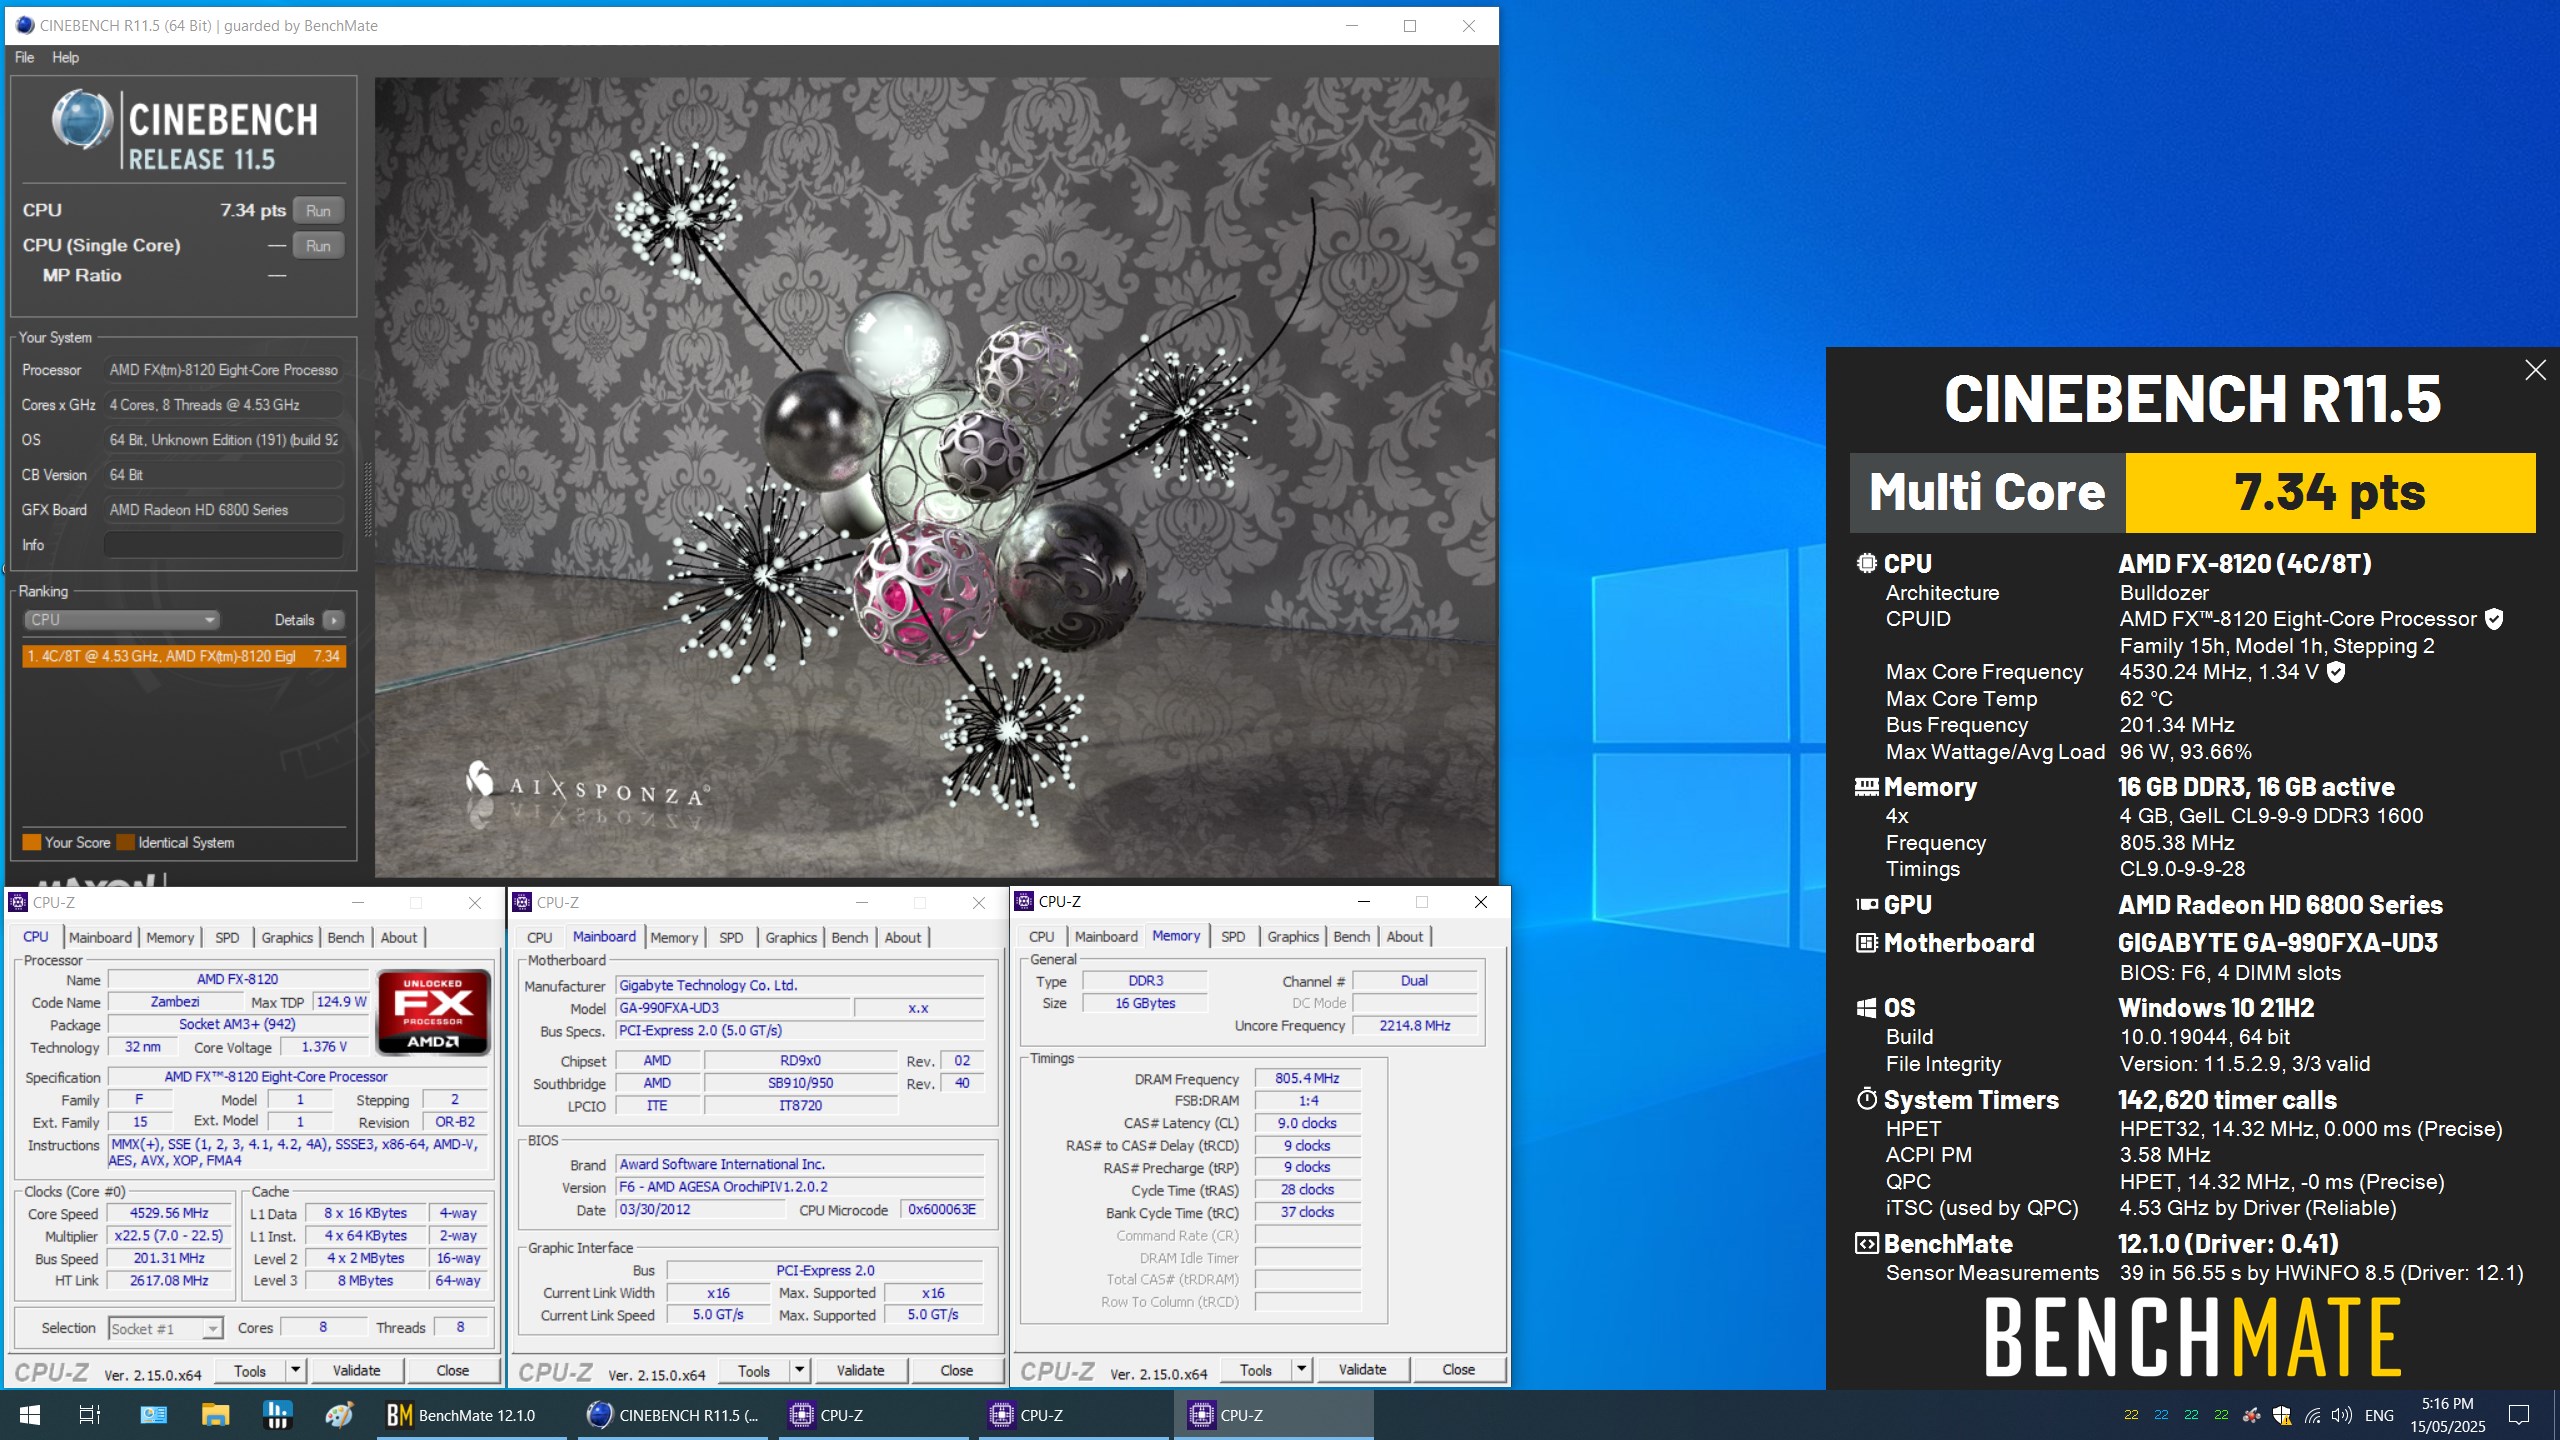2560x1440 pixels.
Task: Click the Core Speed value 4529.56 MHz
Action: coord(169,1213)
